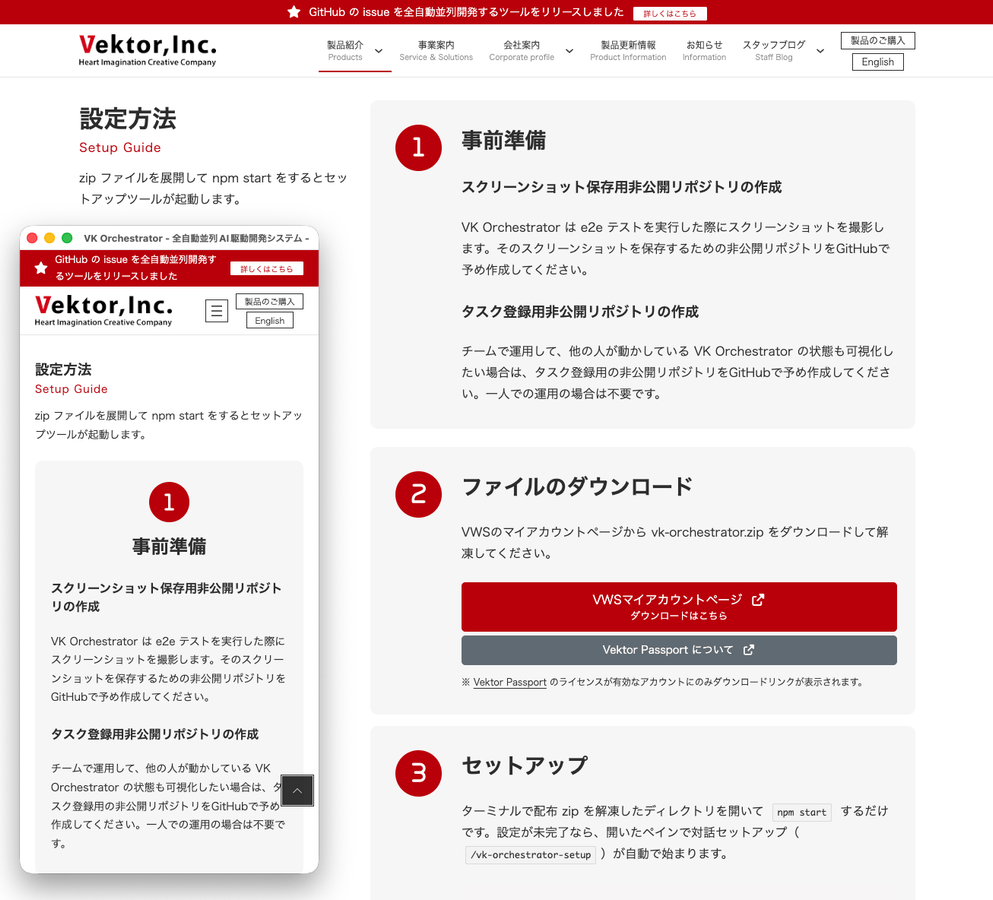Click scroll-to-top arrow button in VK Orchestrator window
The image size is (993, 900).
[x=297, y=790]
